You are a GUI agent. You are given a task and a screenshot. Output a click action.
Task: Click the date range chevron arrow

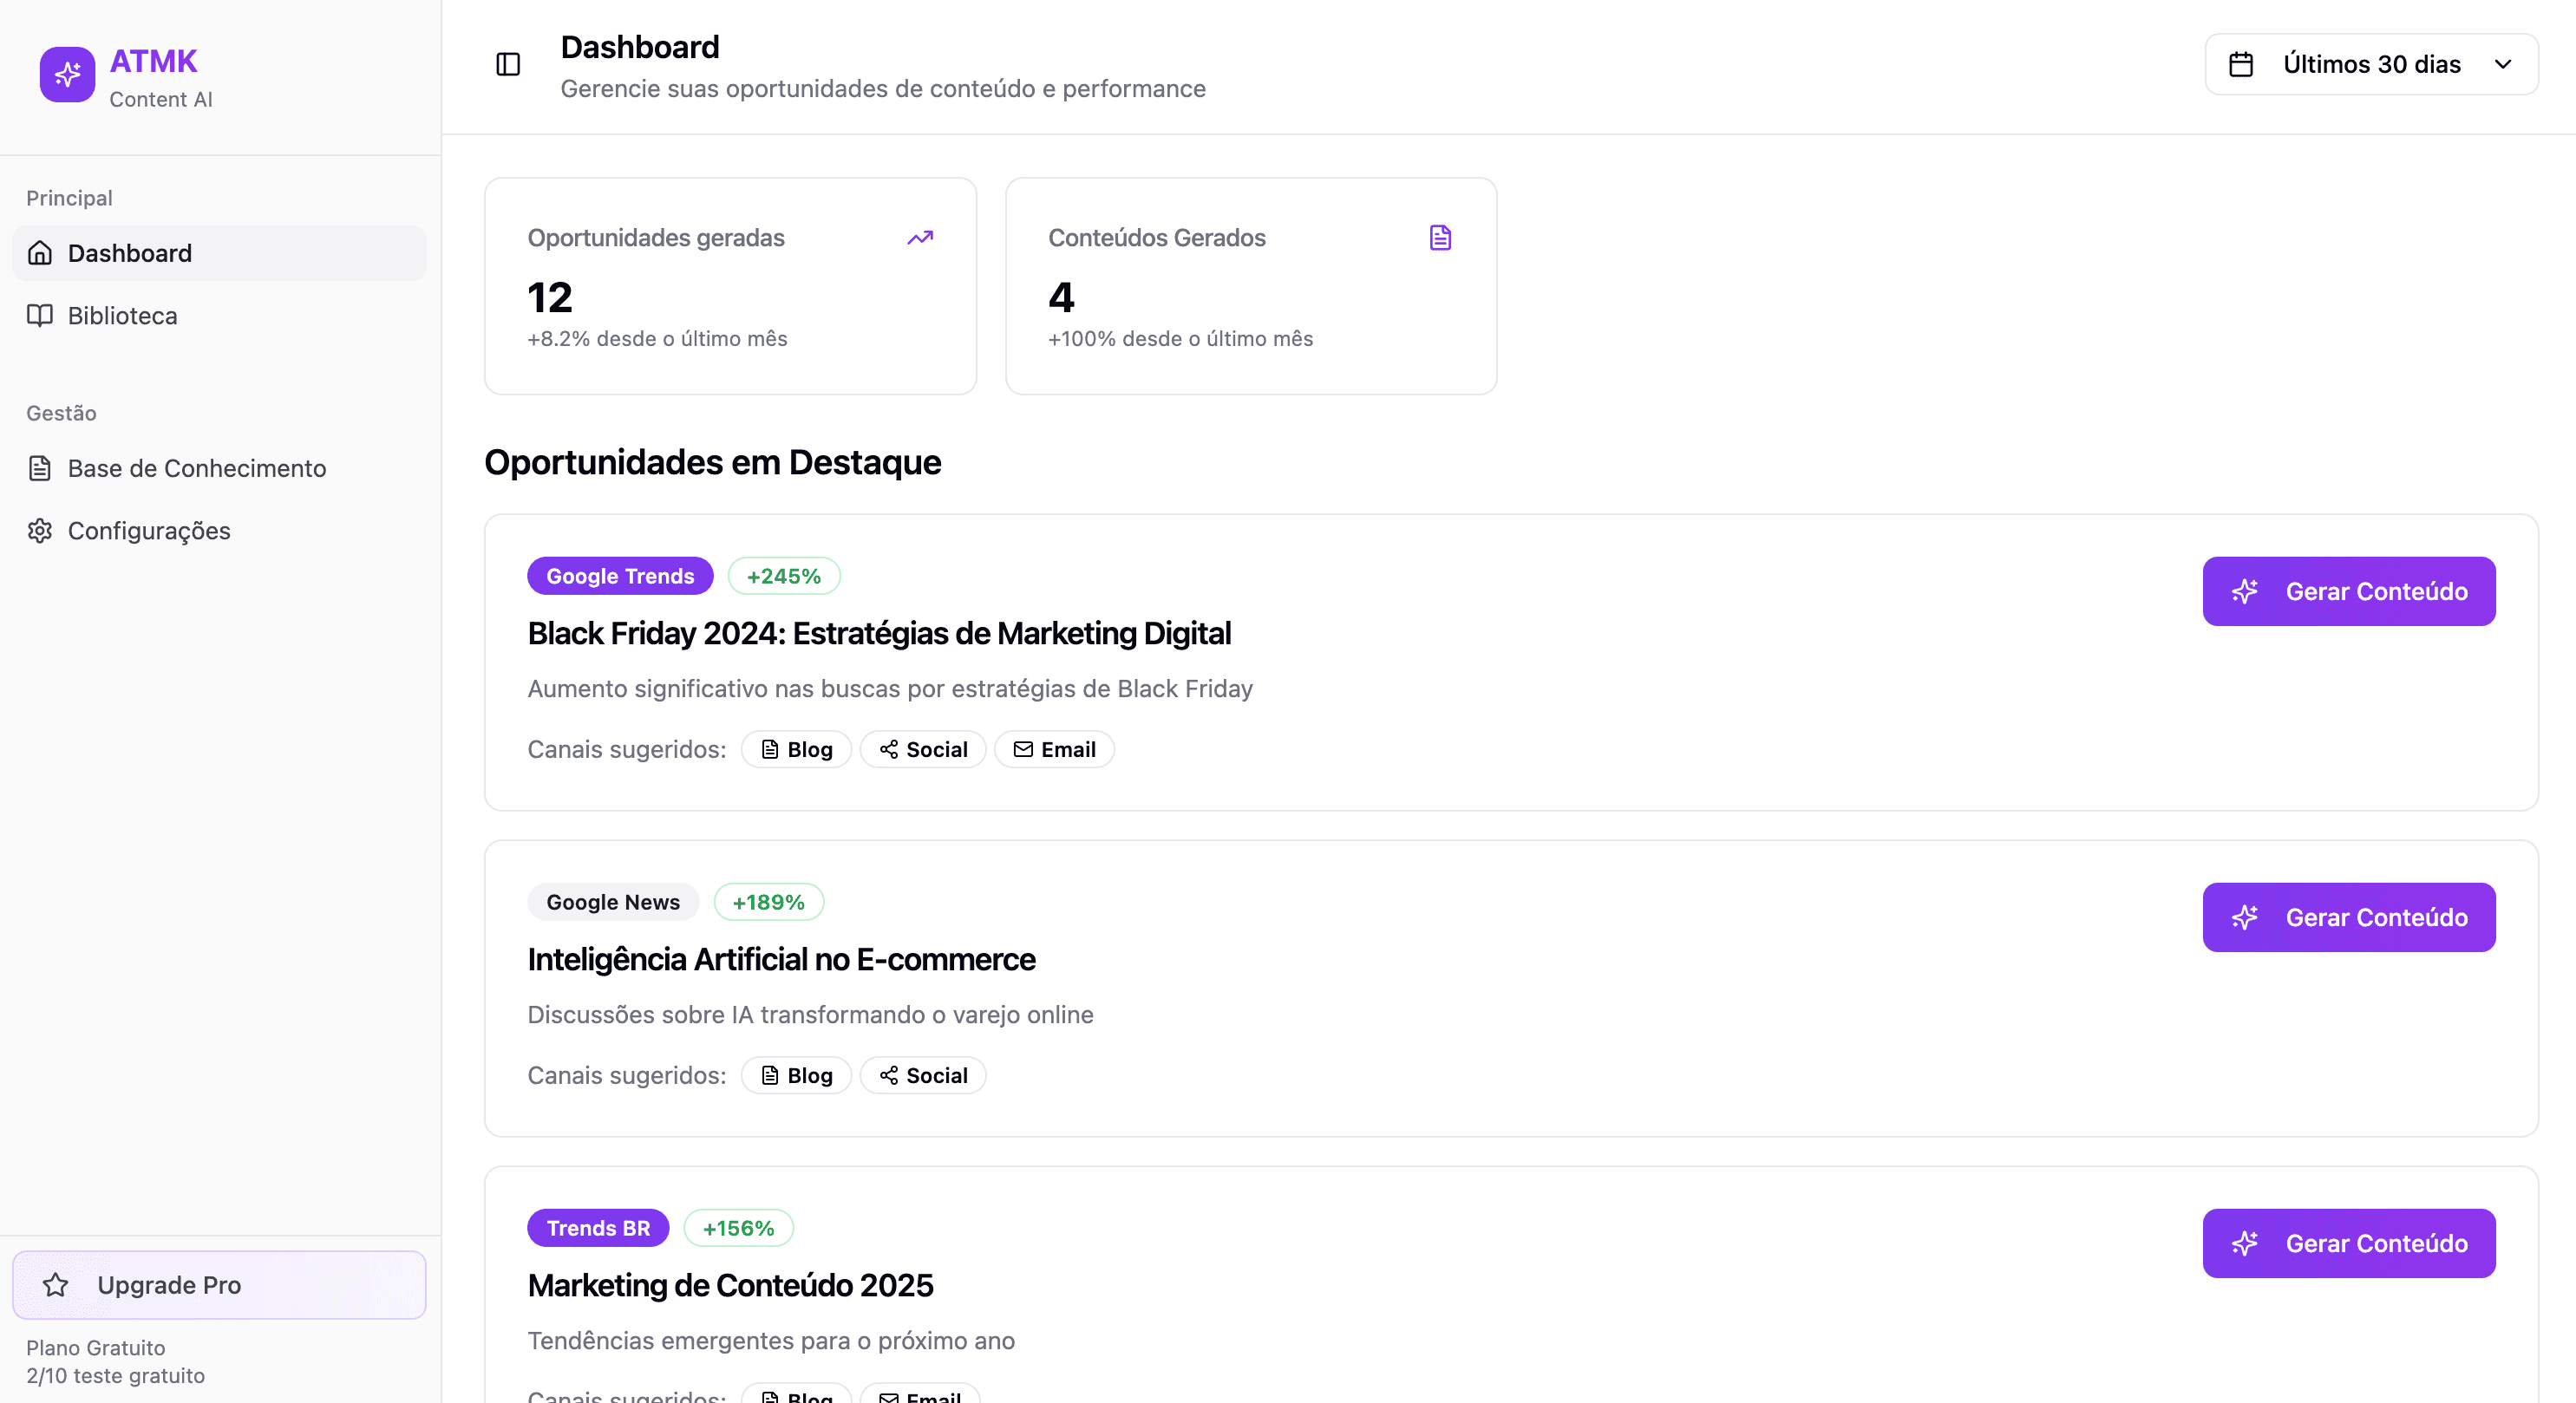click(x=2503, y=65)
